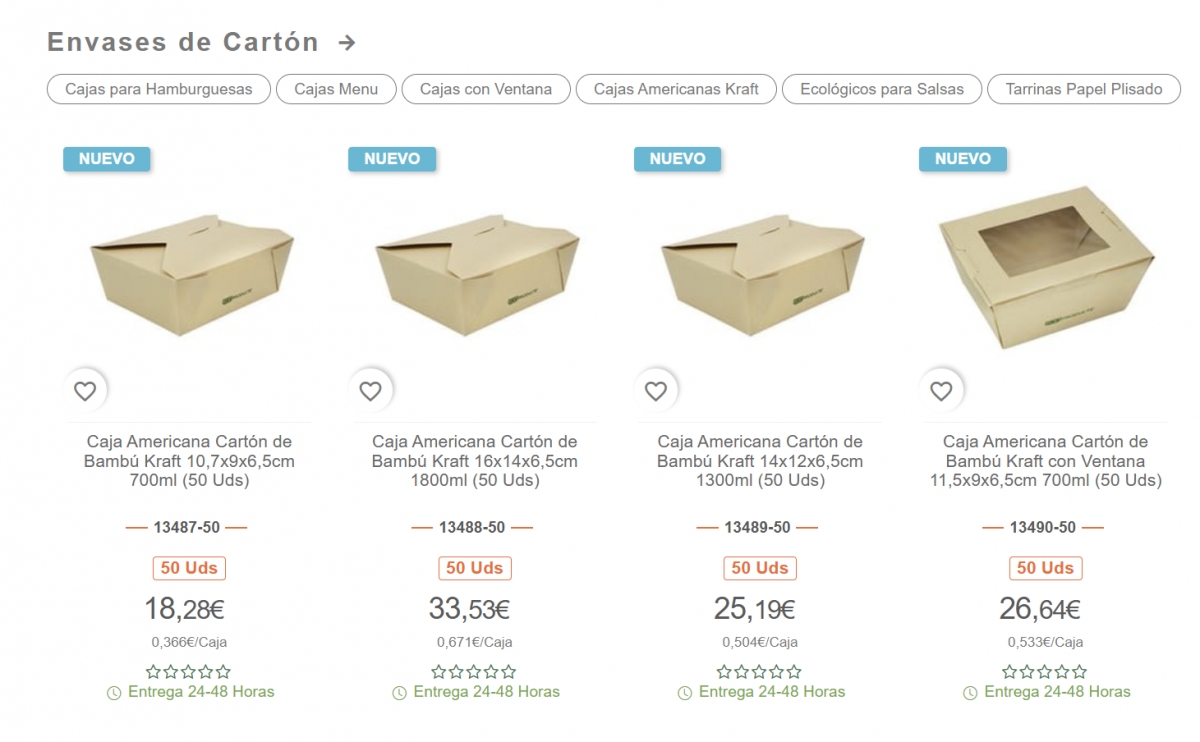Open the Cajas para Hamburguesas category

point(159,89)
